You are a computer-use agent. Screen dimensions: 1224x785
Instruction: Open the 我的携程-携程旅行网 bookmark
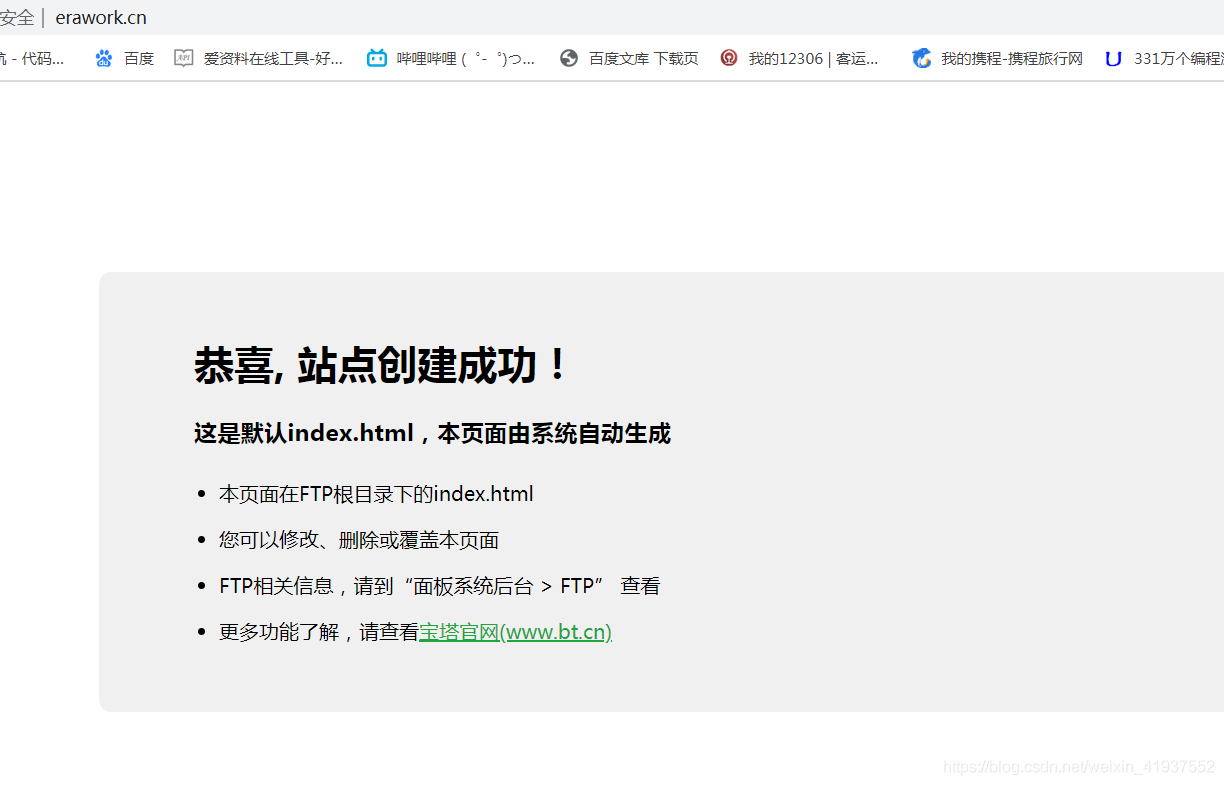(x=1010, y=58)
